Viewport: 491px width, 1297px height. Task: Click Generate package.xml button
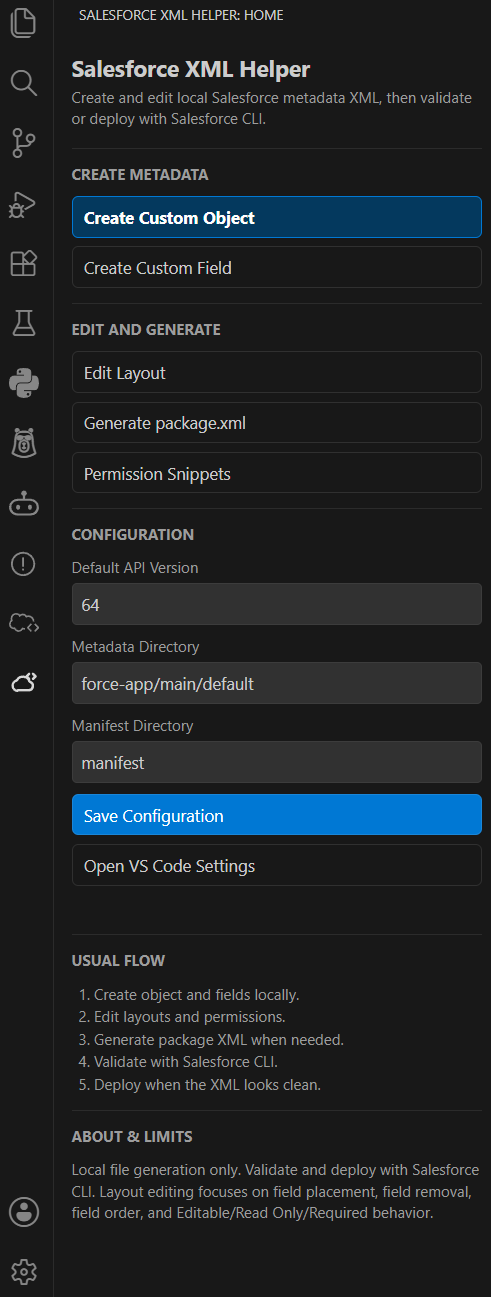277,423
